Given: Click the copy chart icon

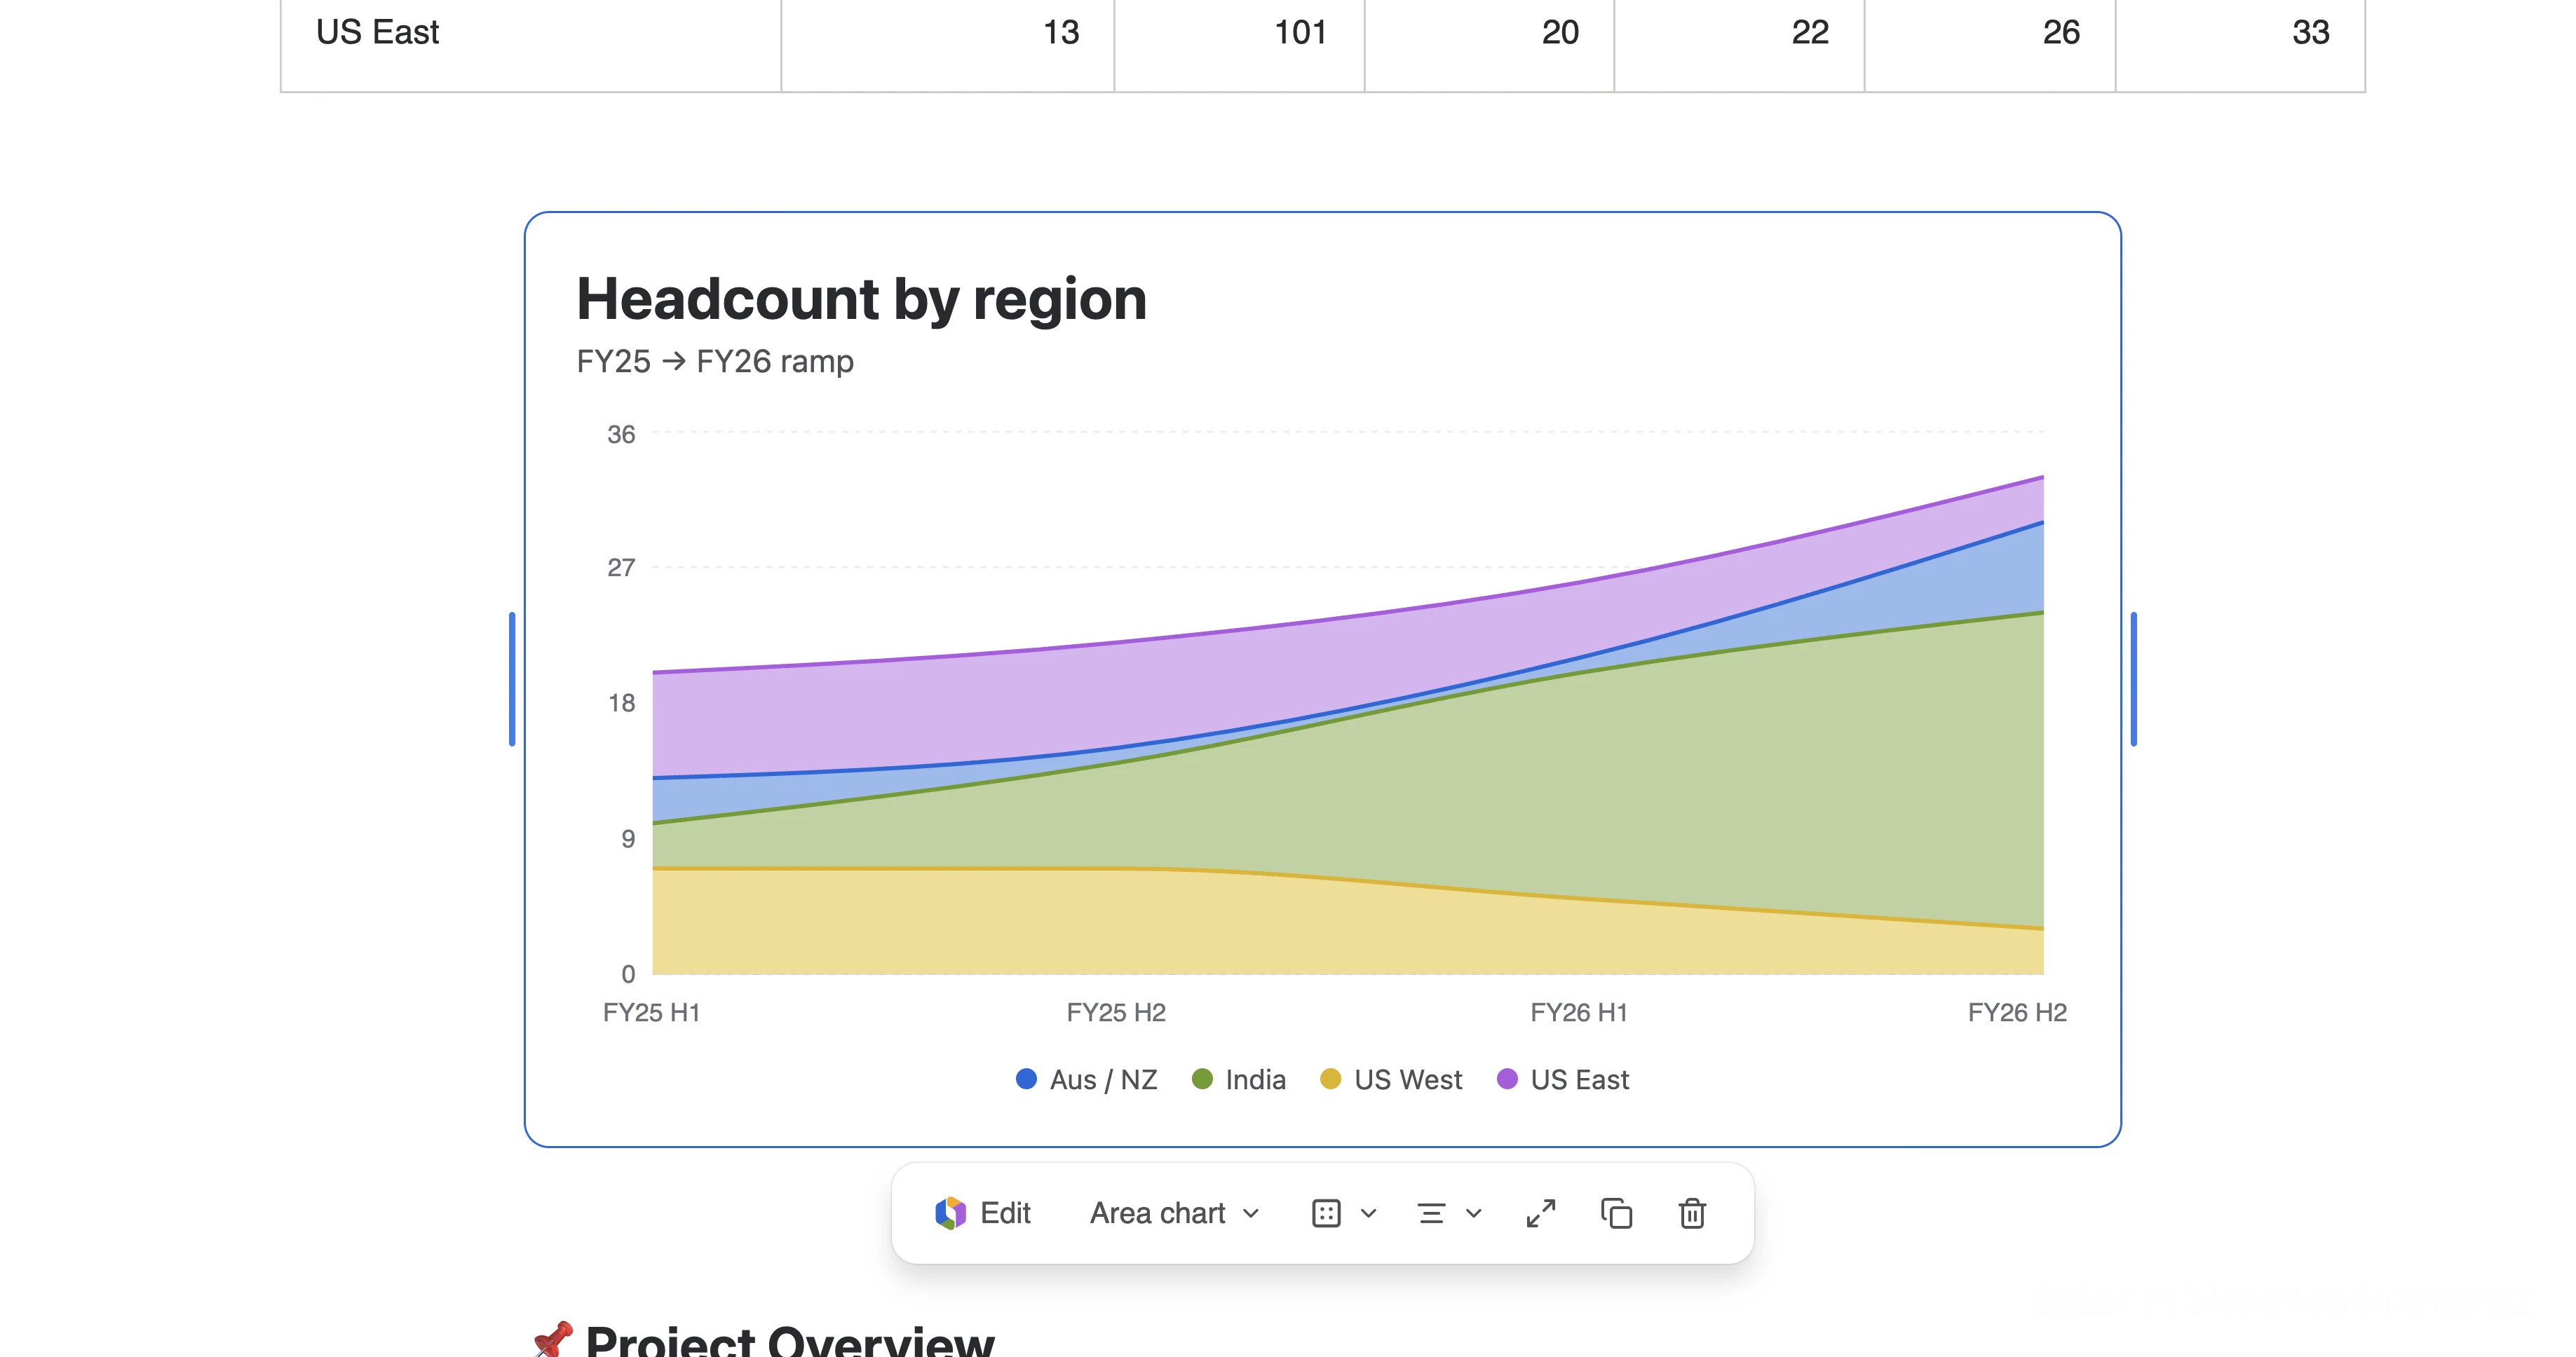Looking at the screenshot, I should point(1616,1214).
